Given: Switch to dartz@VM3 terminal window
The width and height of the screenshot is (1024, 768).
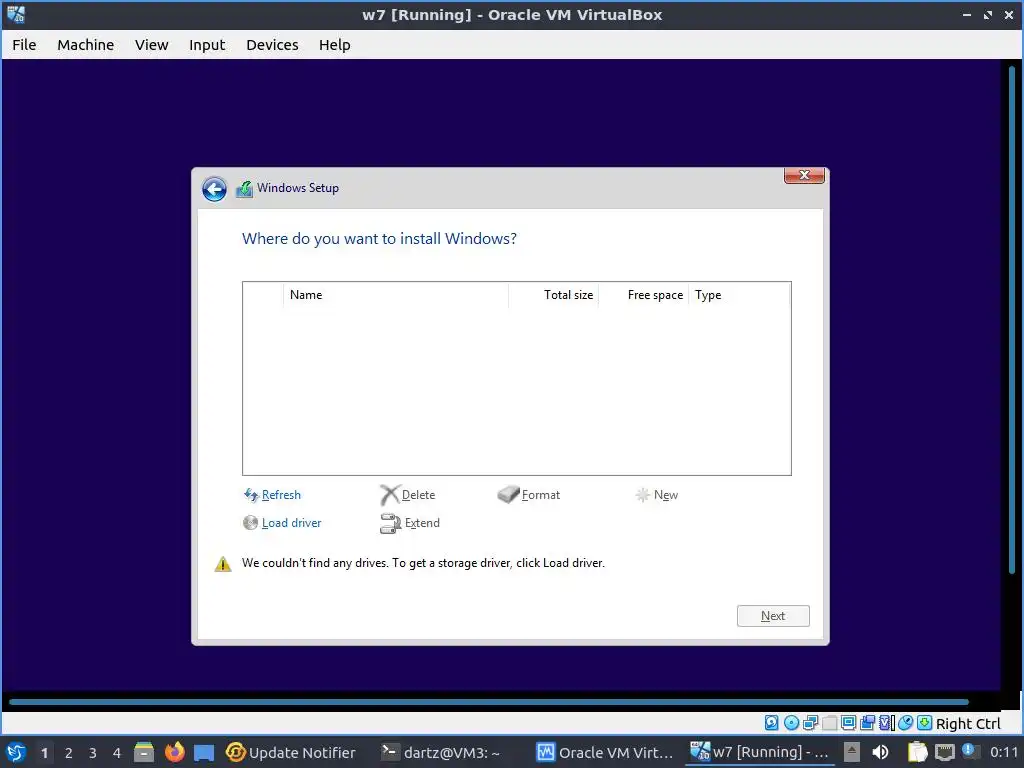Looking at the screenshot, I should (x=441, y=753).
